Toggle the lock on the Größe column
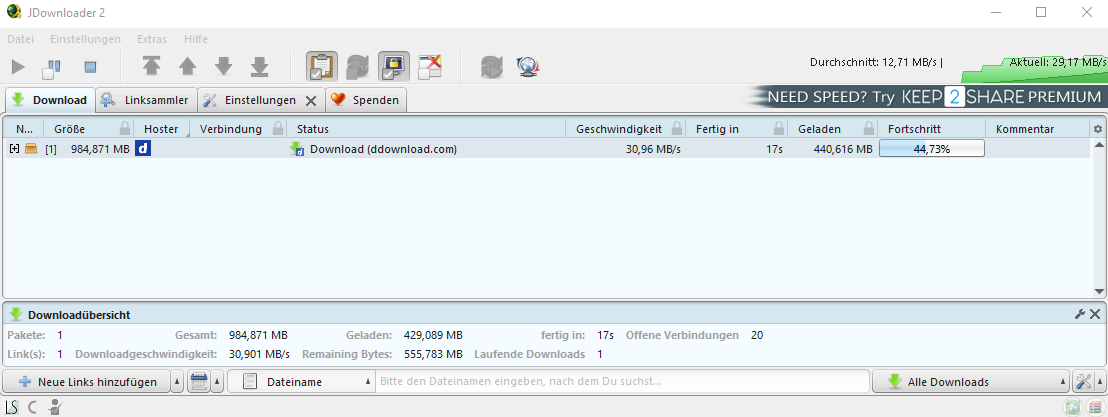This screenshot has height=417, width=1108. 125,129
